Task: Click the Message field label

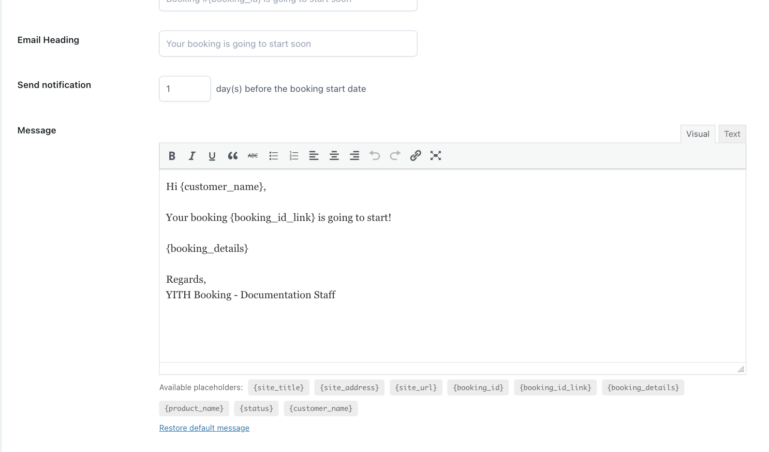Action: point(37,130)
